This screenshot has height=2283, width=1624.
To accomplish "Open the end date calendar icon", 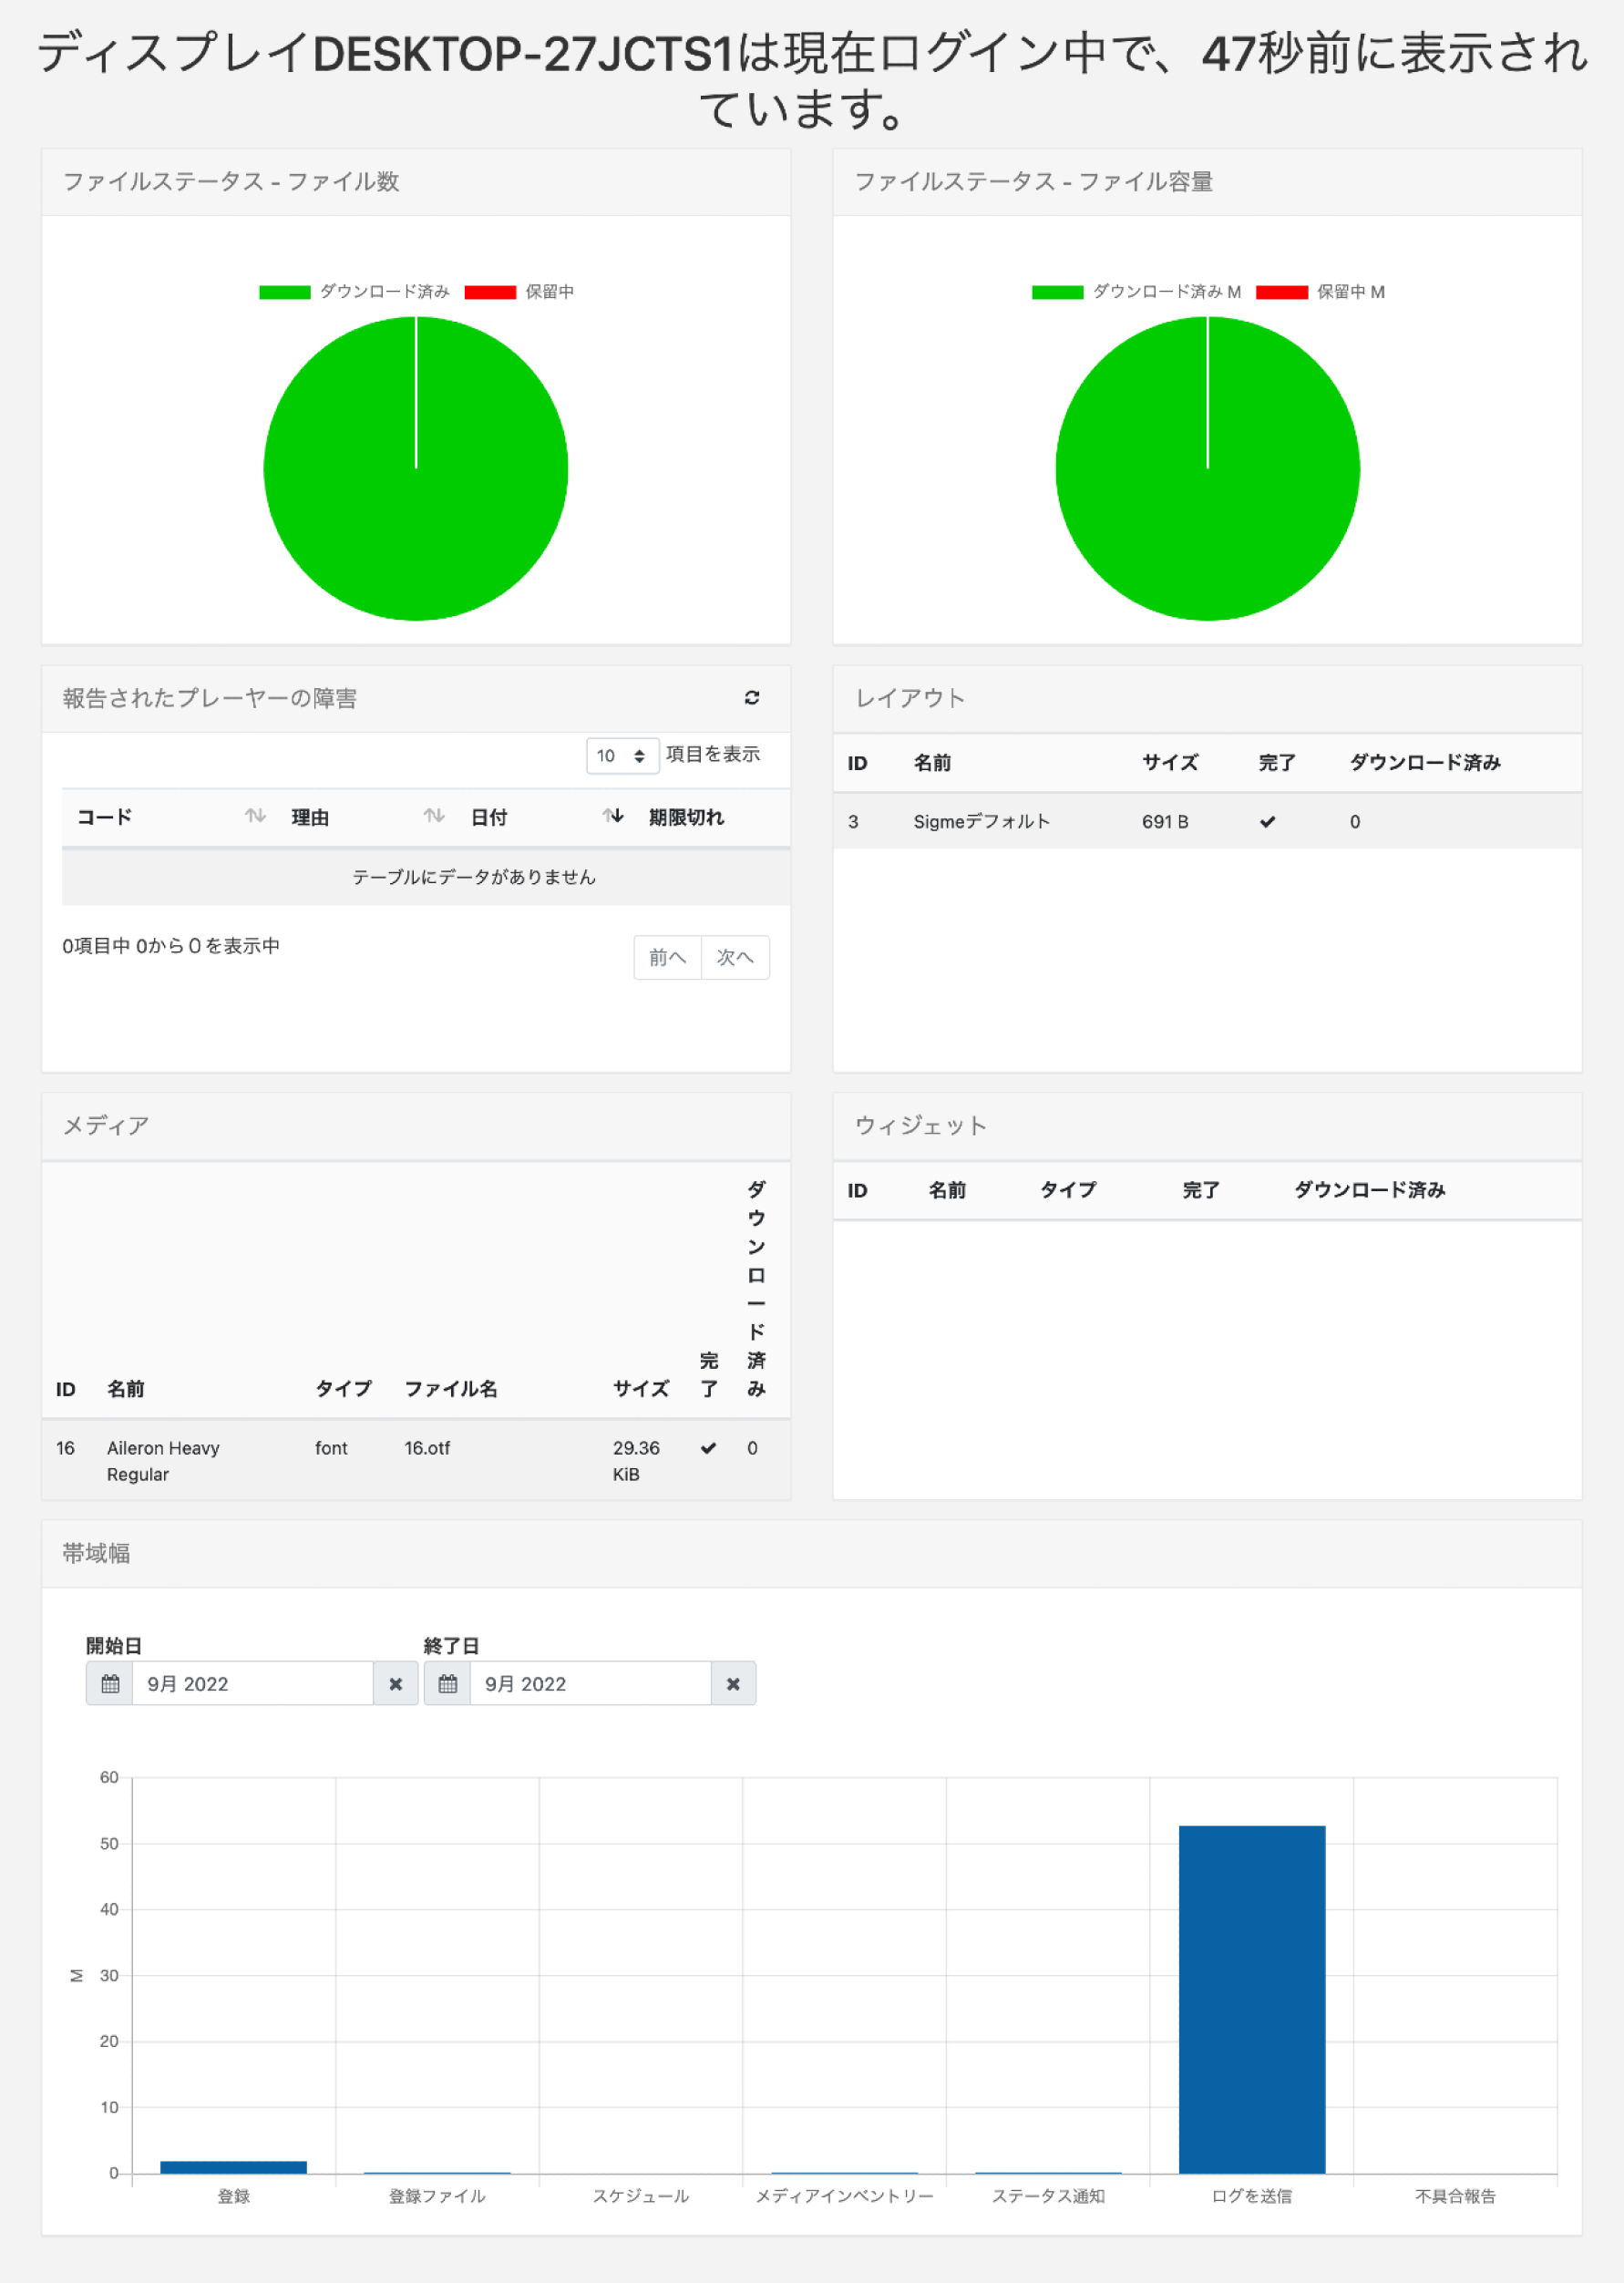I will pos(447,1683).
